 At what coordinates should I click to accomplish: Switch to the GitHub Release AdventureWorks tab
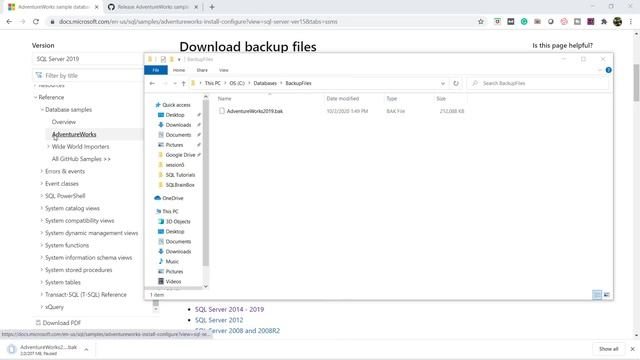[x=153, y=7]
